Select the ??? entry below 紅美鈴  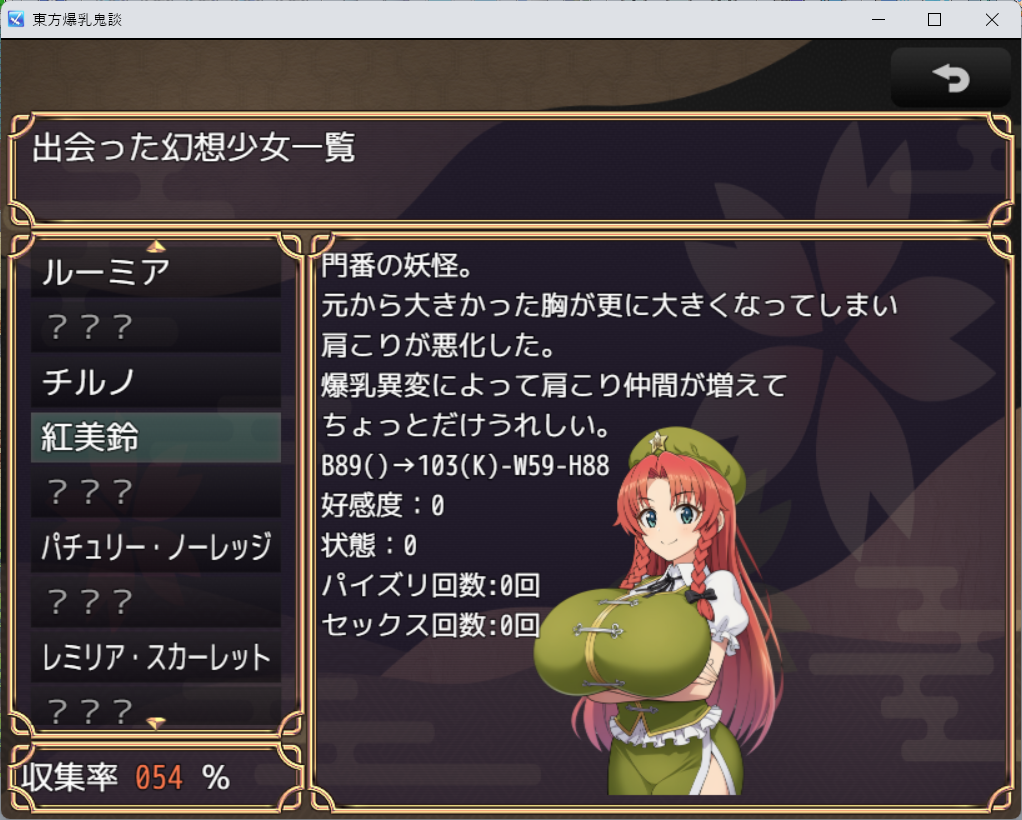156,492
